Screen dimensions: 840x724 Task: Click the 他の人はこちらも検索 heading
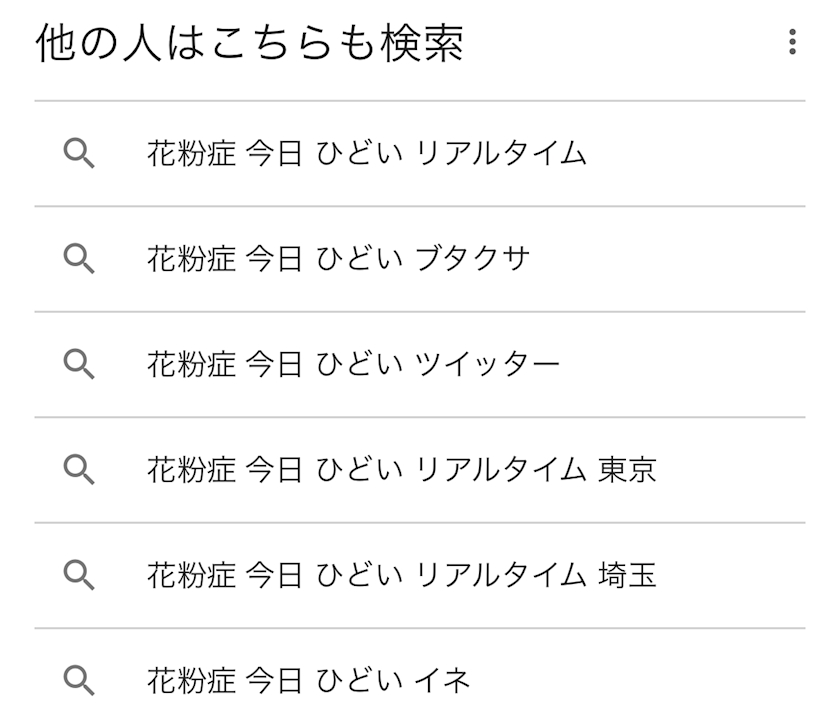click(249, 45)
